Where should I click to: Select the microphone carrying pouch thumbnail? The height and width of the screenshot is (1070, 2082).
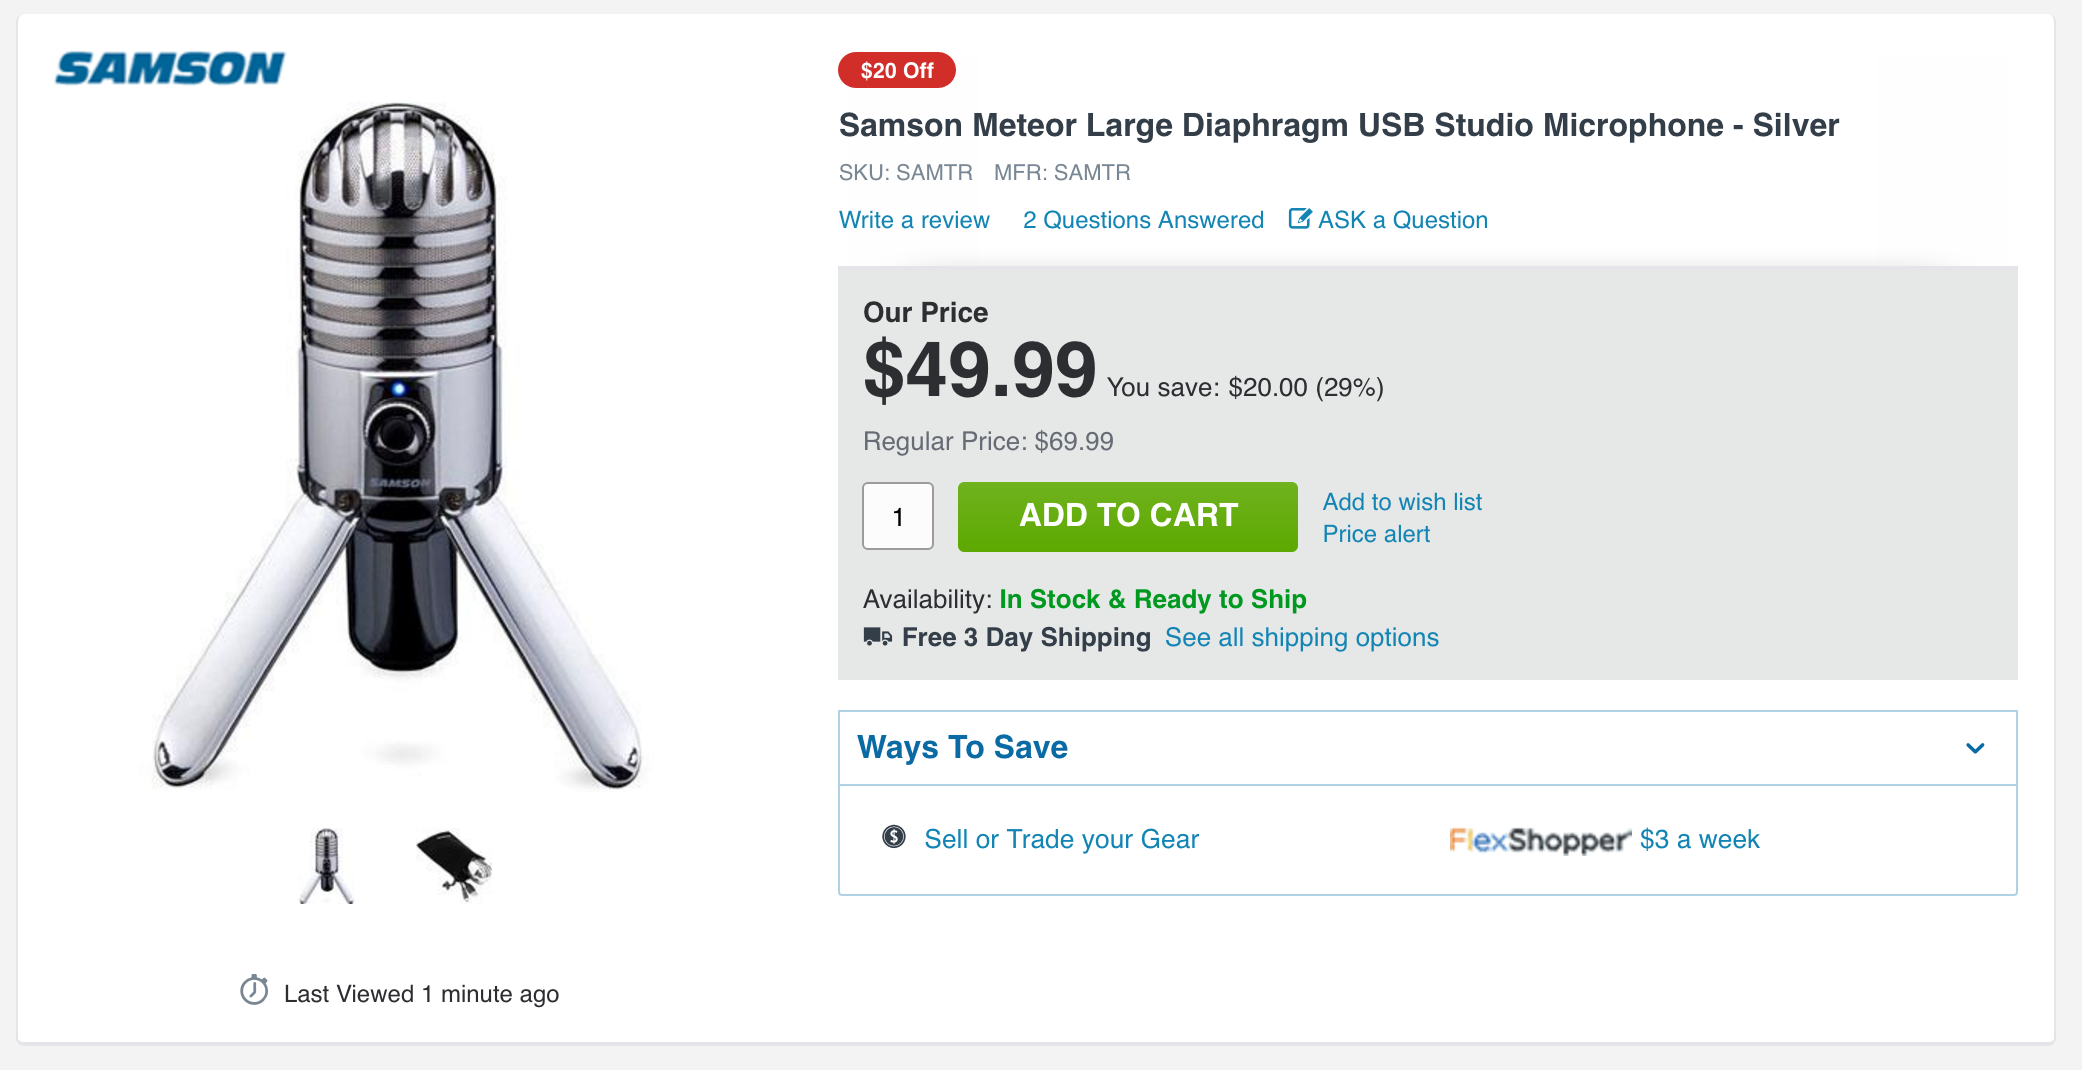[455, 864]
